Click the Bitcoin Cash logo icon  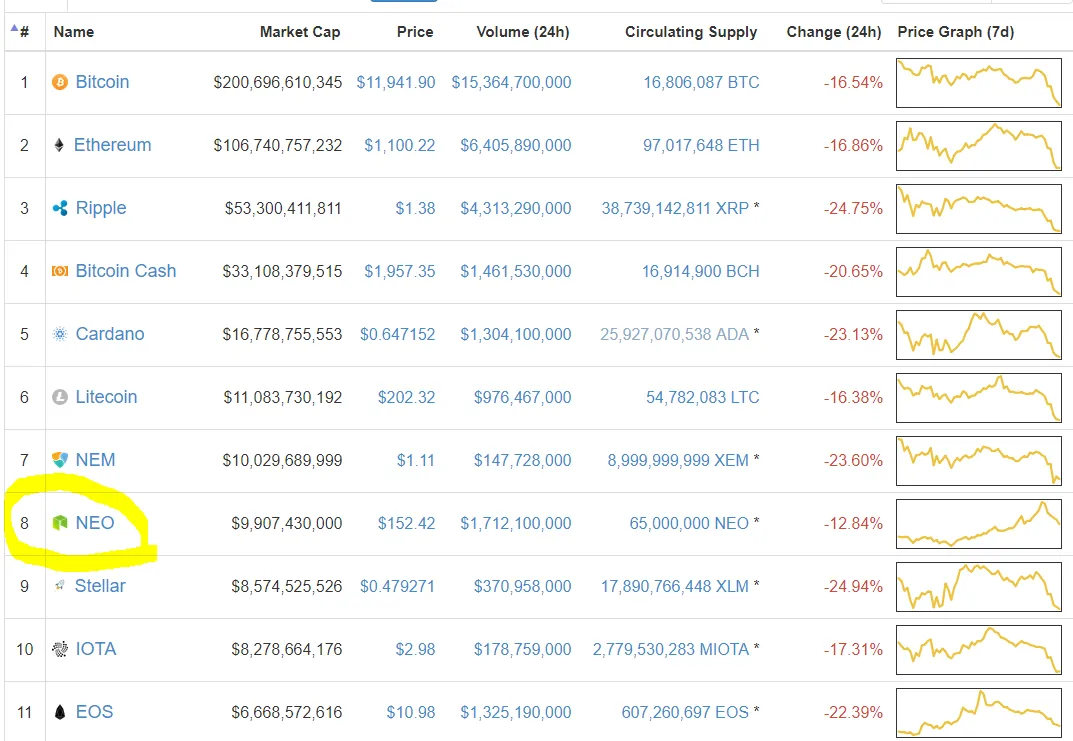(60, 272)
